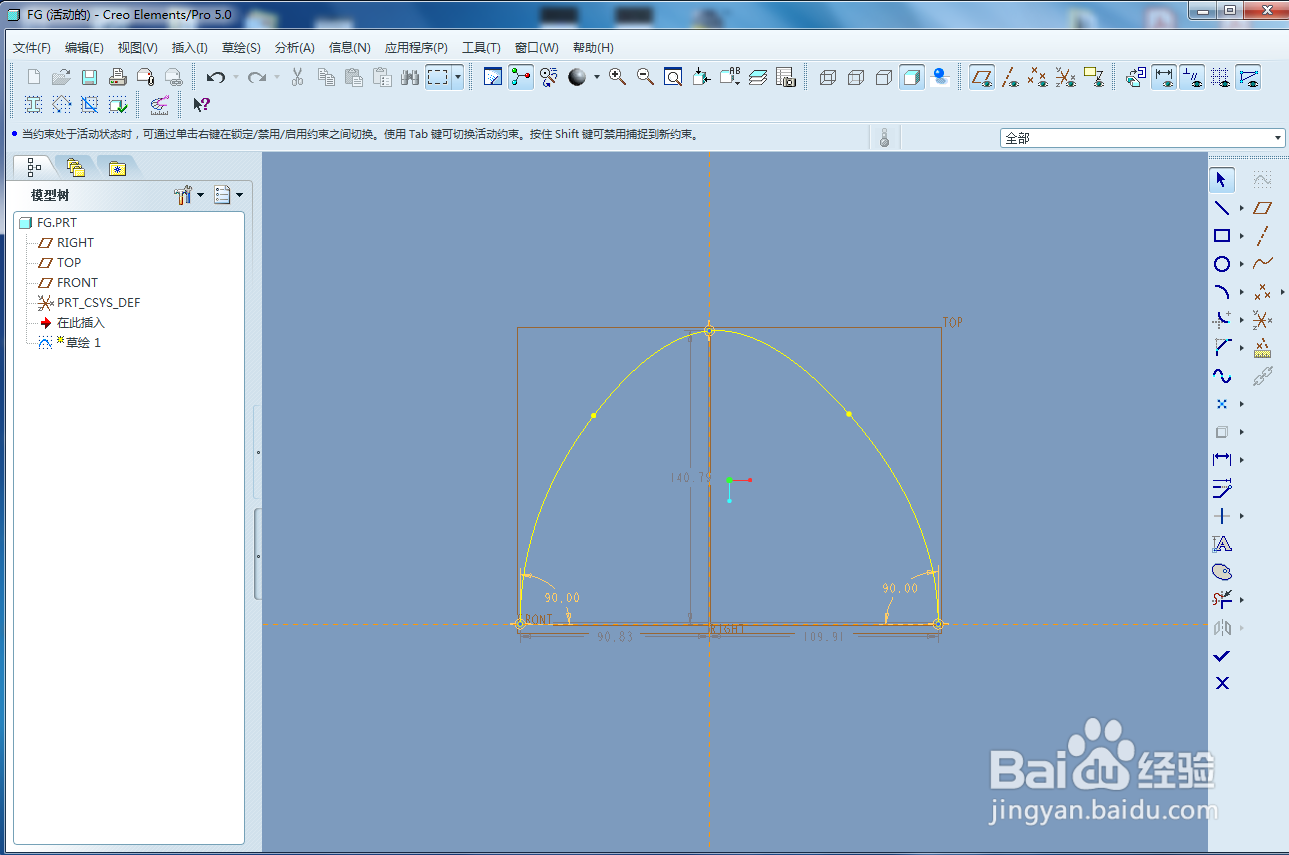This screenshot has width=1289, height=855.
Task: Select PRT_CSYS_DEF in the model tree
Action: pyautogui.click(x=89, y=303)
